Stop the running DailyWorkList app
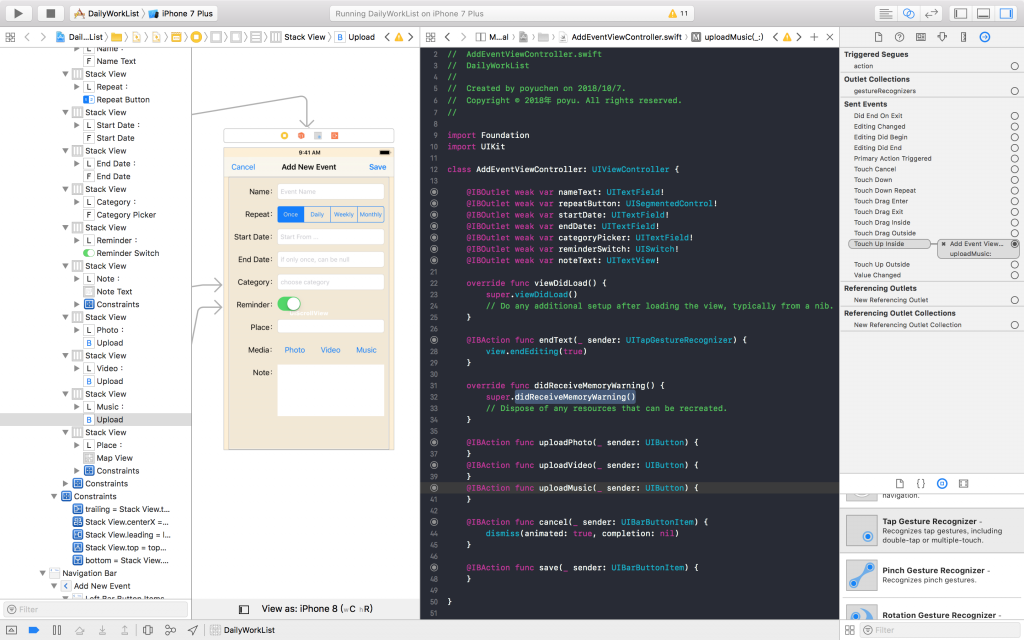This screenshot has height=640, width=1024. point(50,13)
